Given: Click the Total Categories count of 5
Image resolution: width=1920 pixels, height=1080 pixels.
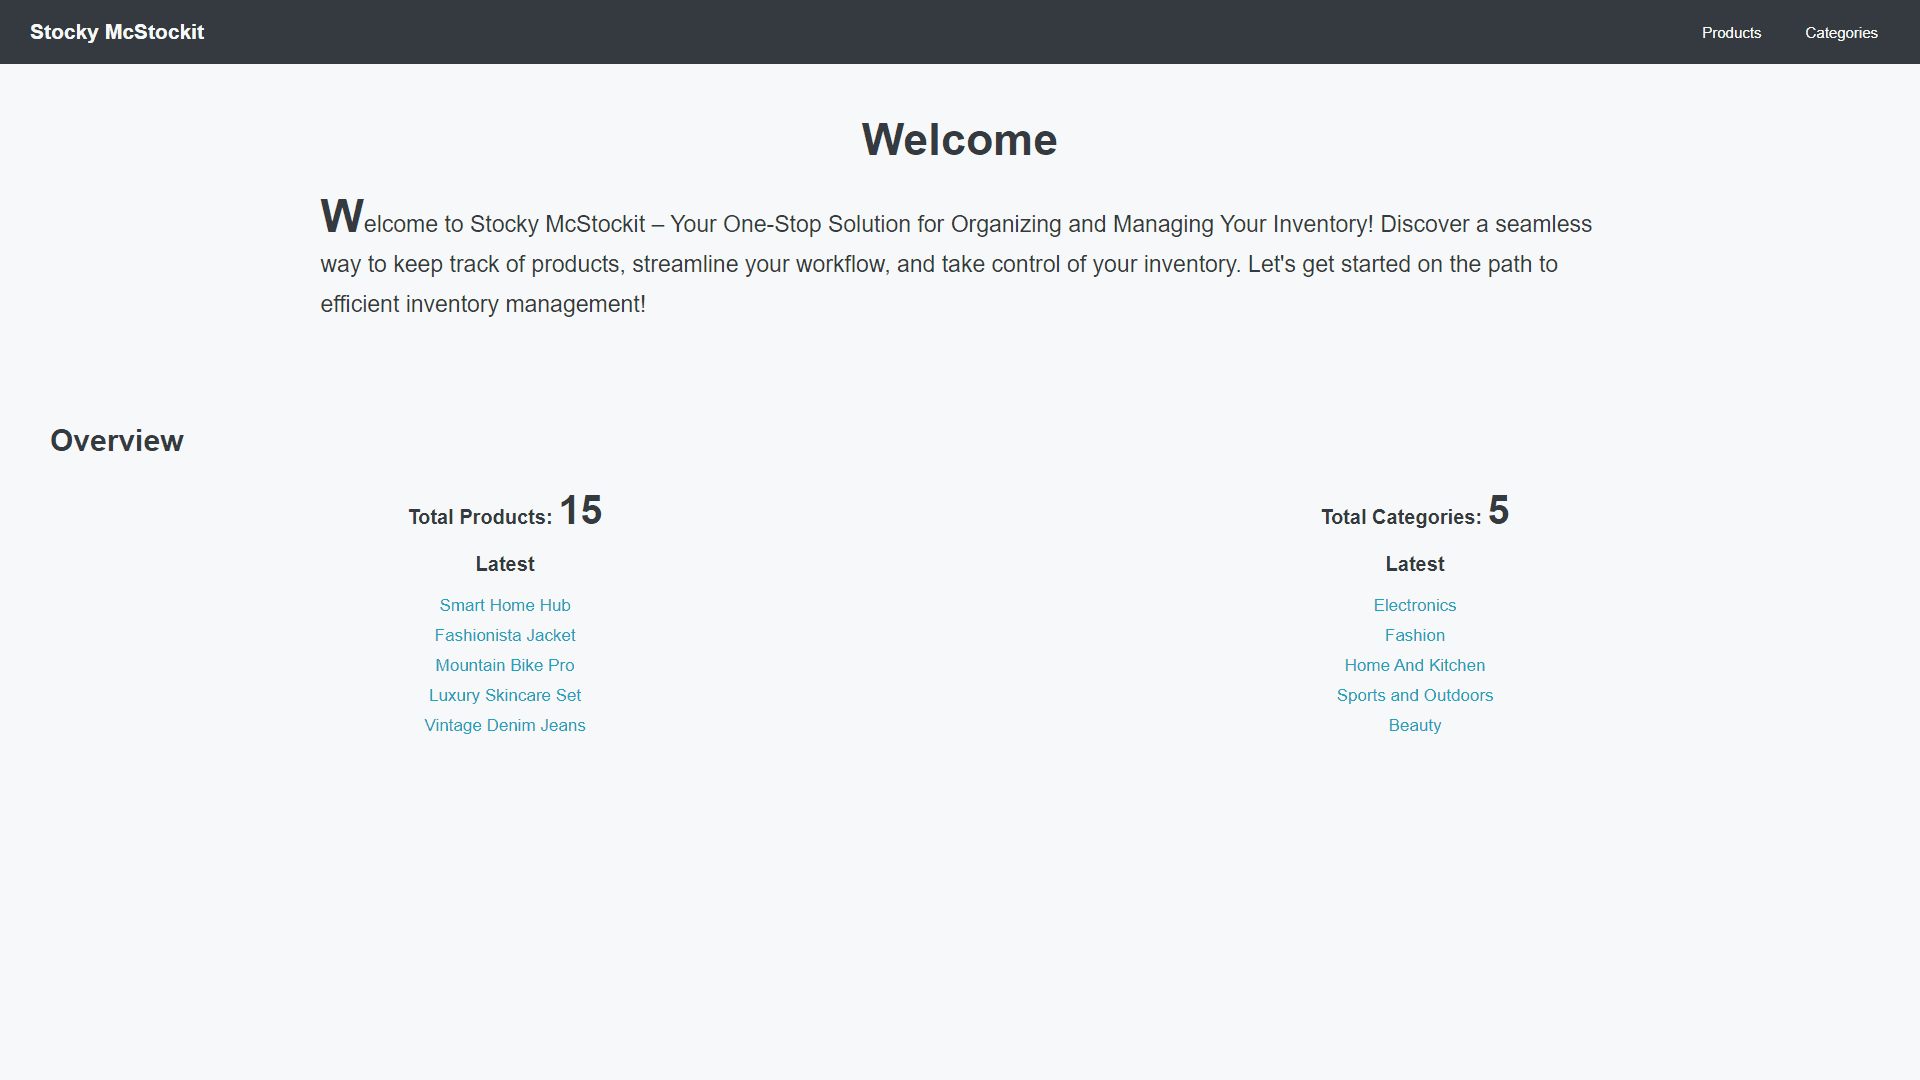Looking at the screenshot, I should 1499,510.
